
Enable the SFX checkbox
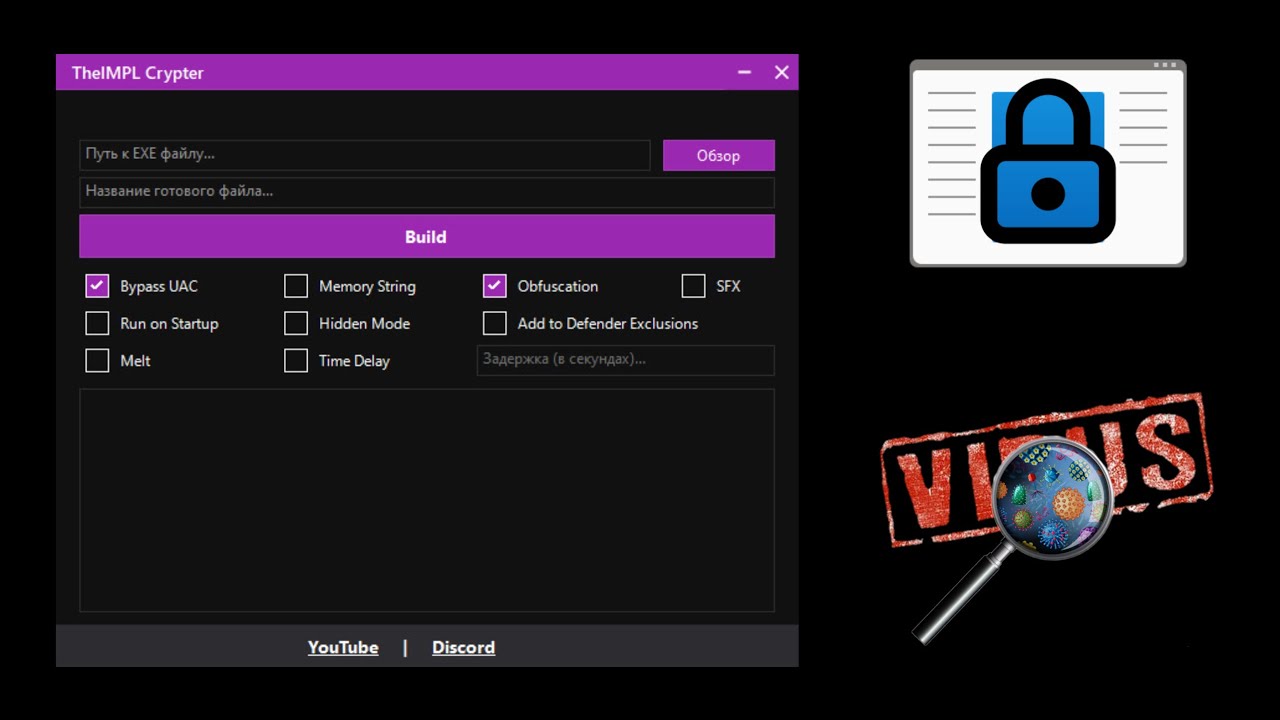coord(694,286)
